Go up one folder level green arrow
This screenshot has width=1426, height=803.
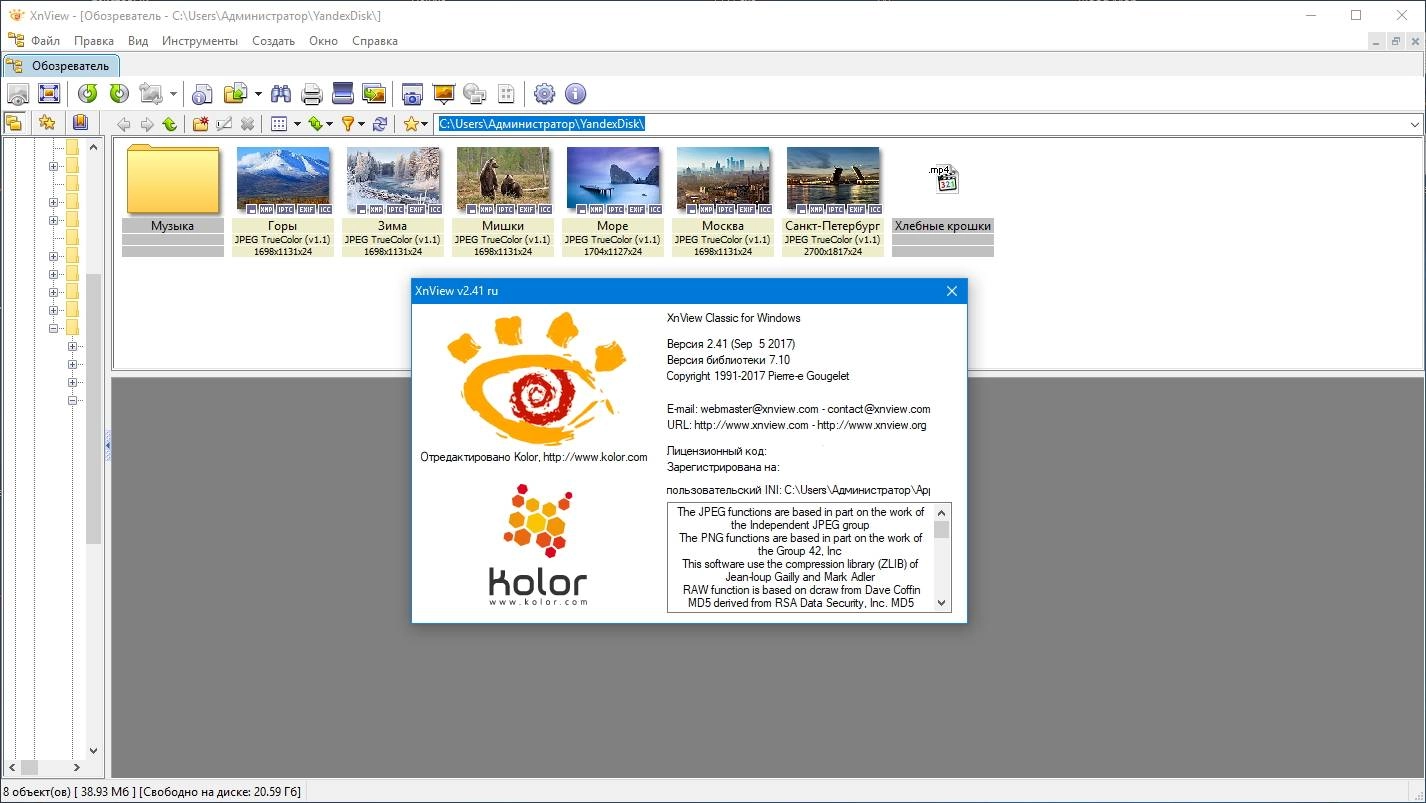tap(169, 124)
